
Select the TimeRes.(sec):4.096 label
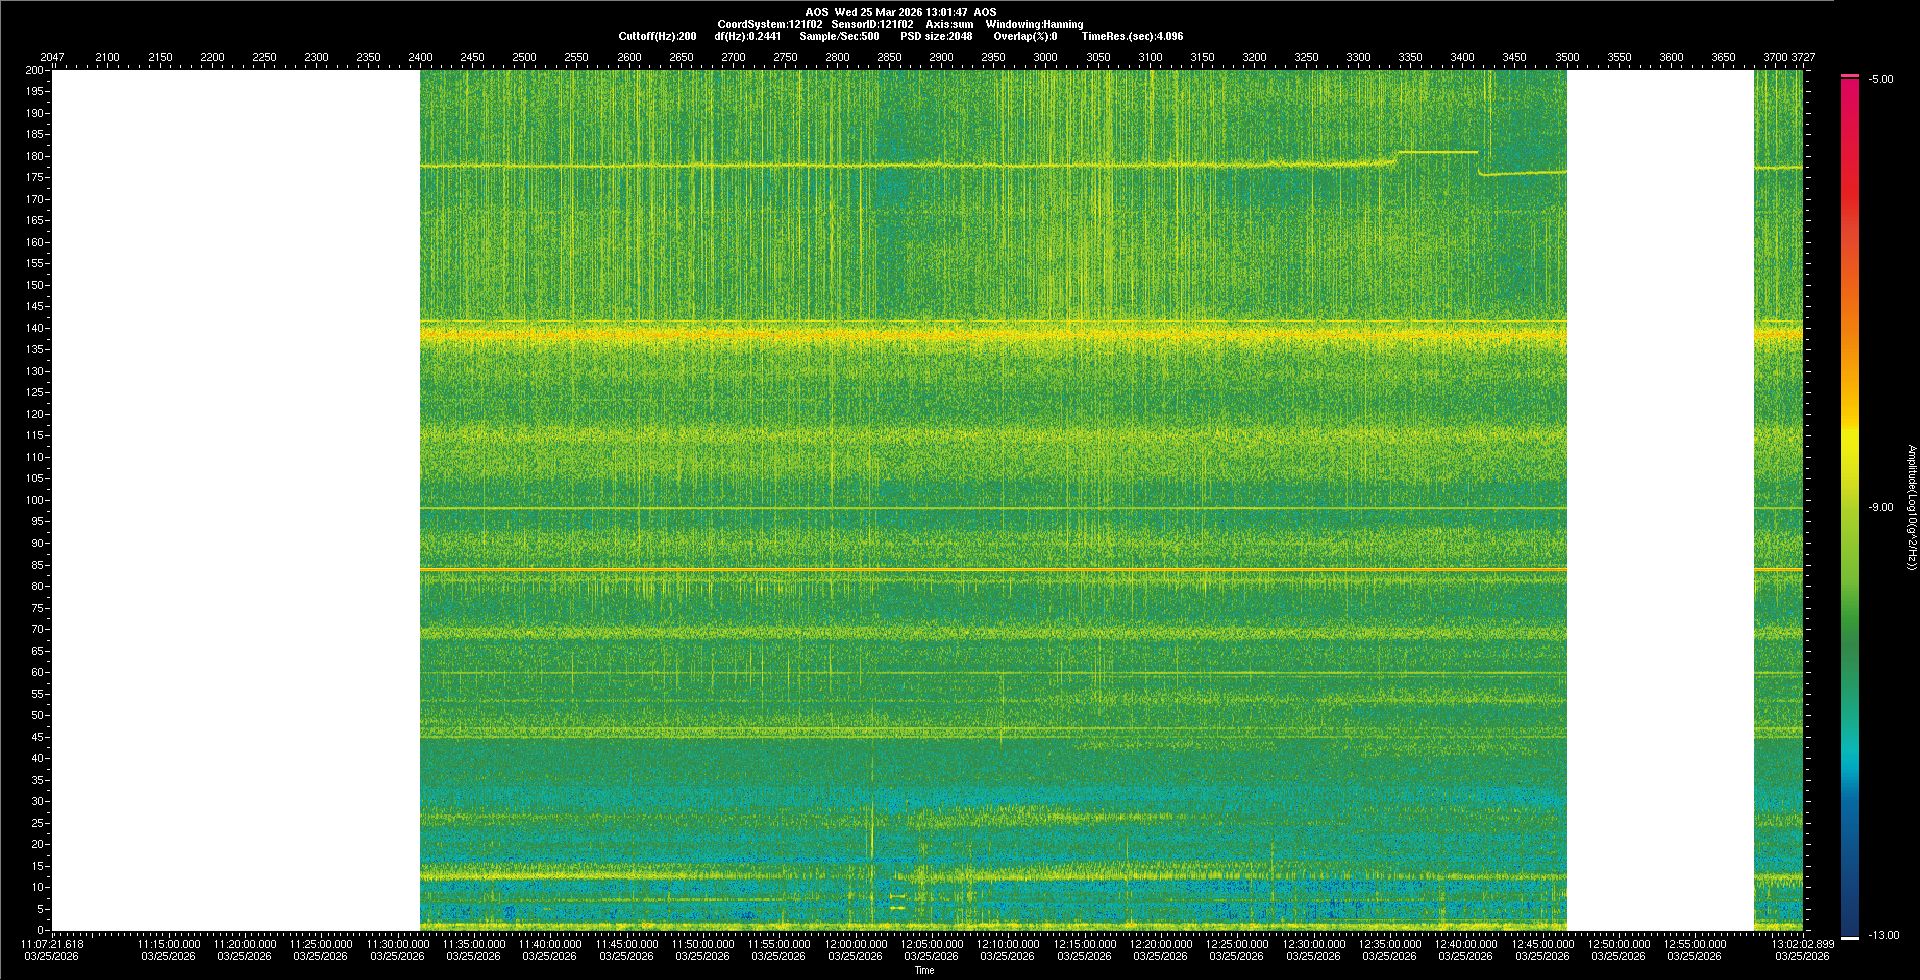click(1132, 36)
